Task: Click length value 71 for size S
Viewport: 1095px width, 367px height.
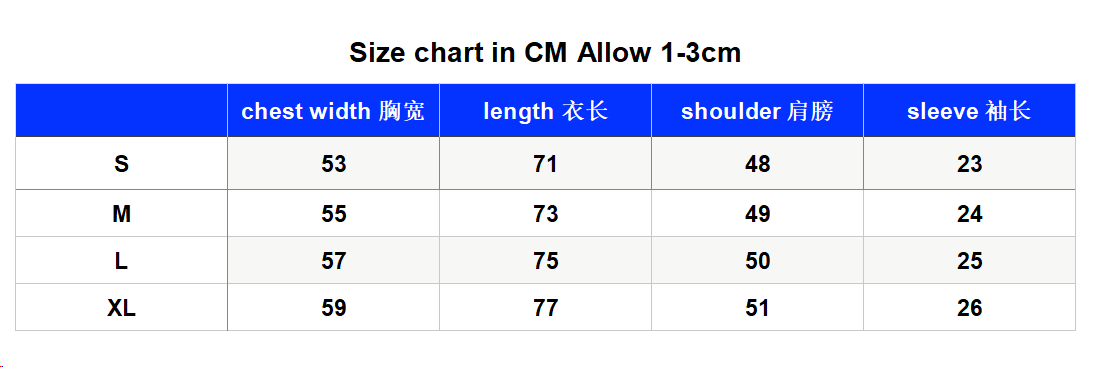Action: 545,163
